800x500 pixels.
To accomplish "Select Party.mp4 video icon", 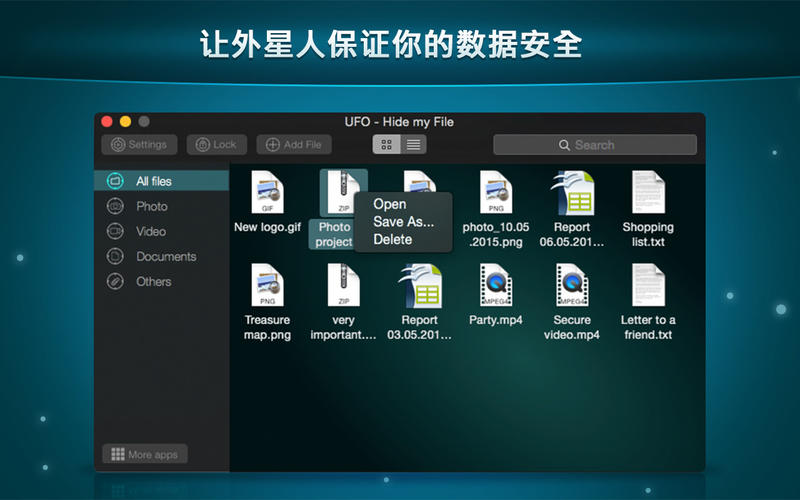I will [x=496, y=285].
